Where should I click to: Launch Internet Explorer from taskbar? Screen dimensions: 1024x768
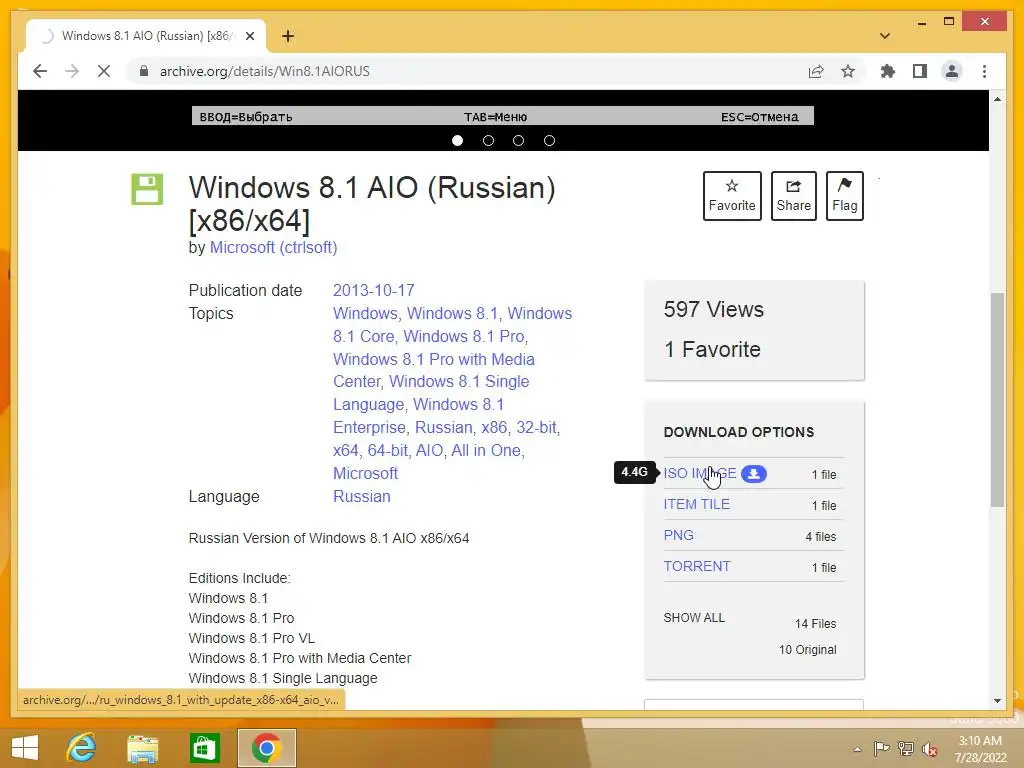click(x=82, y=748)
